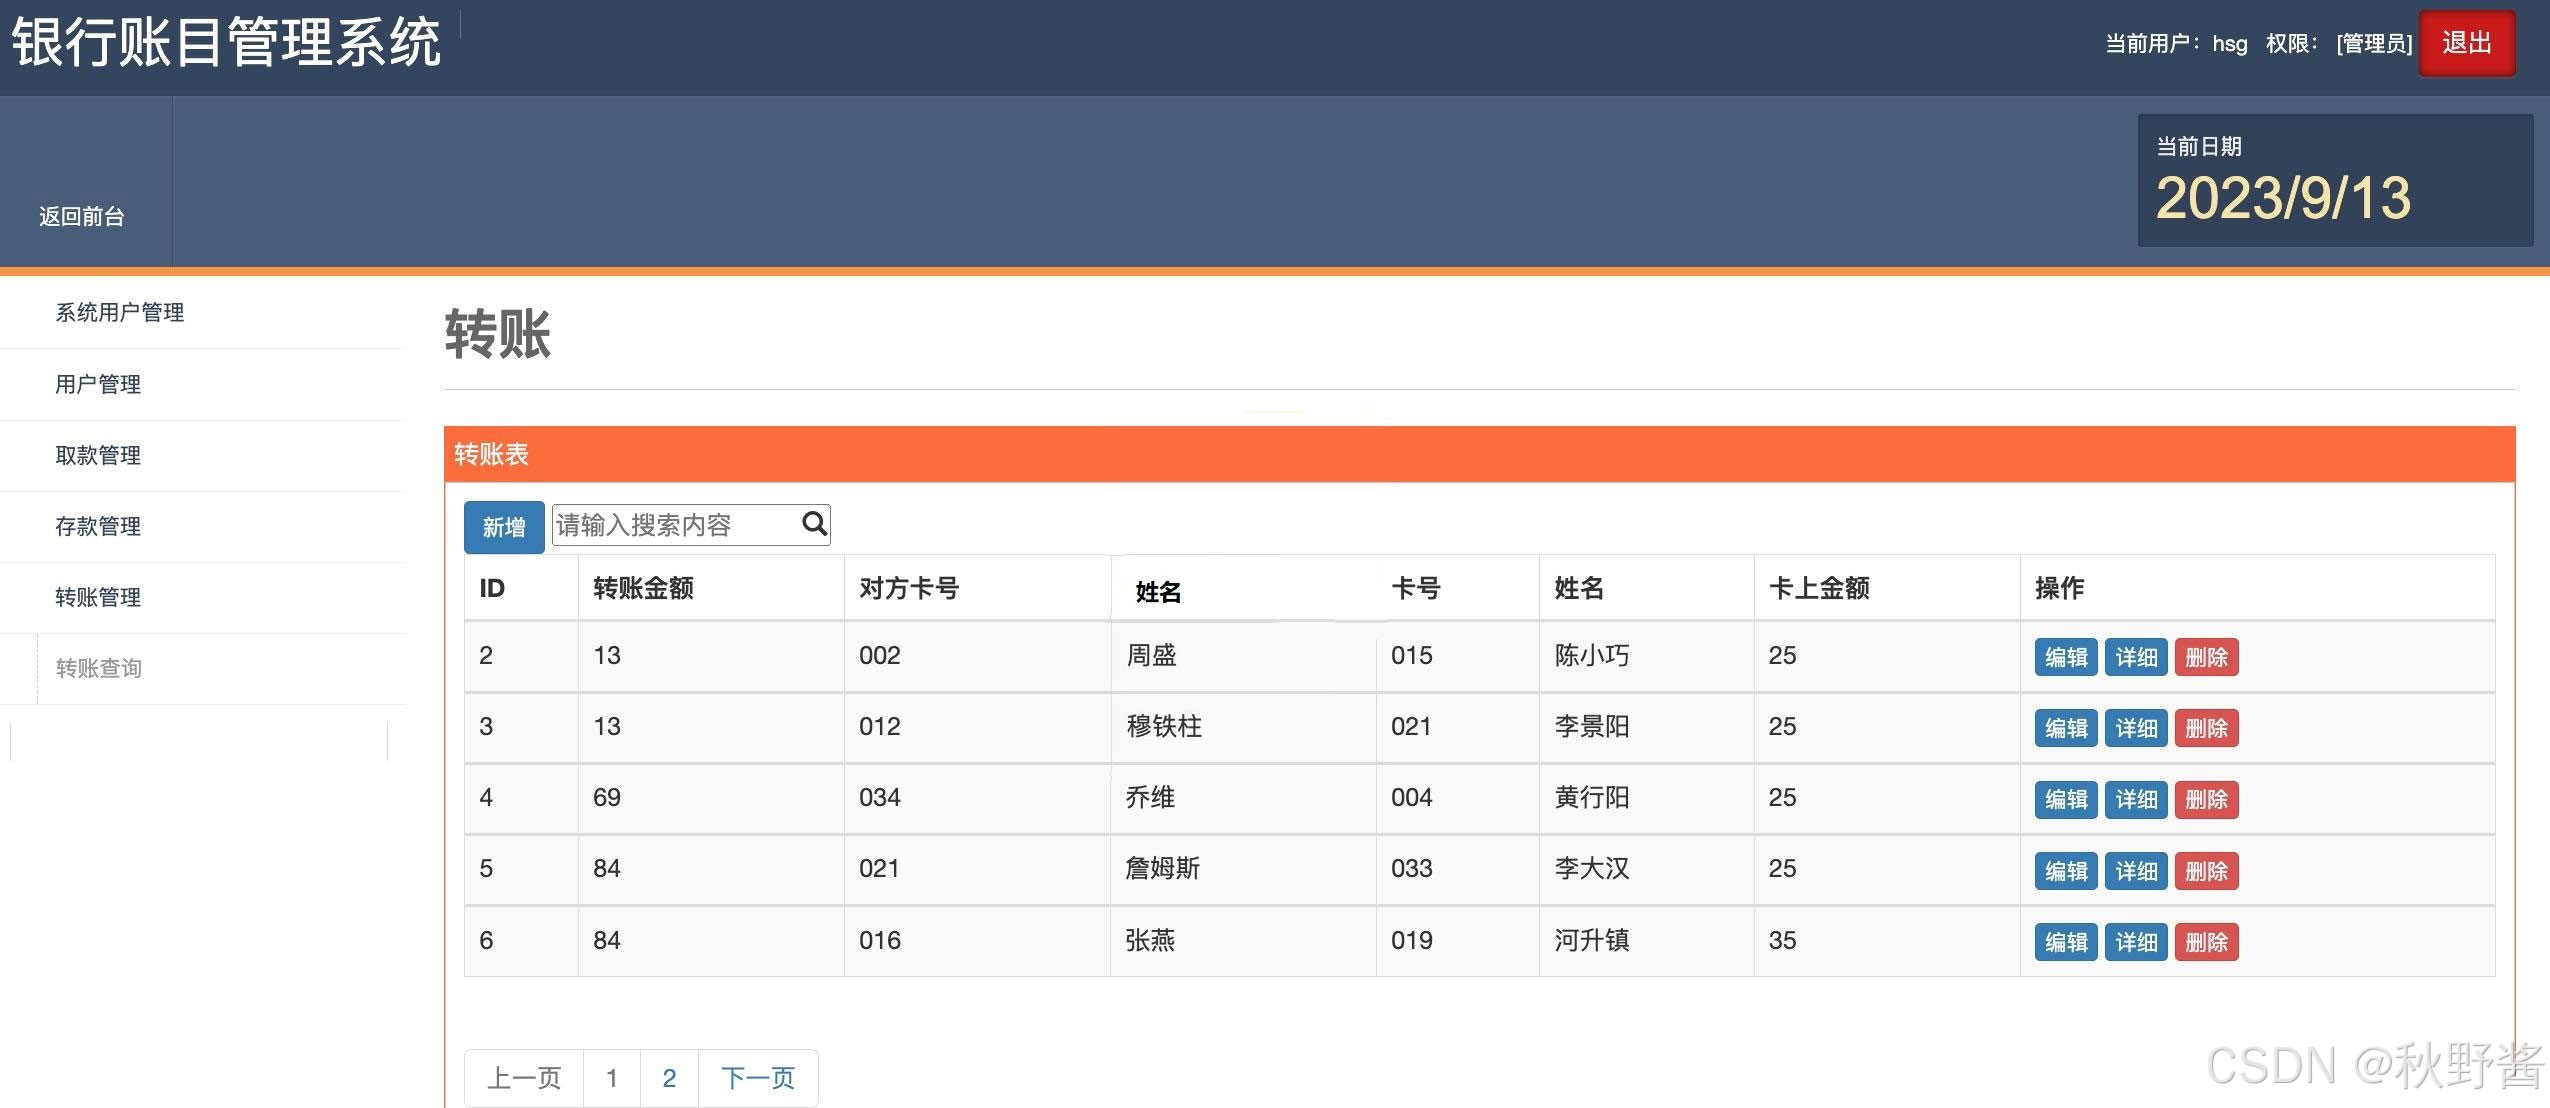
Task: Click the search magnifier icon
Action: point(814,524)
